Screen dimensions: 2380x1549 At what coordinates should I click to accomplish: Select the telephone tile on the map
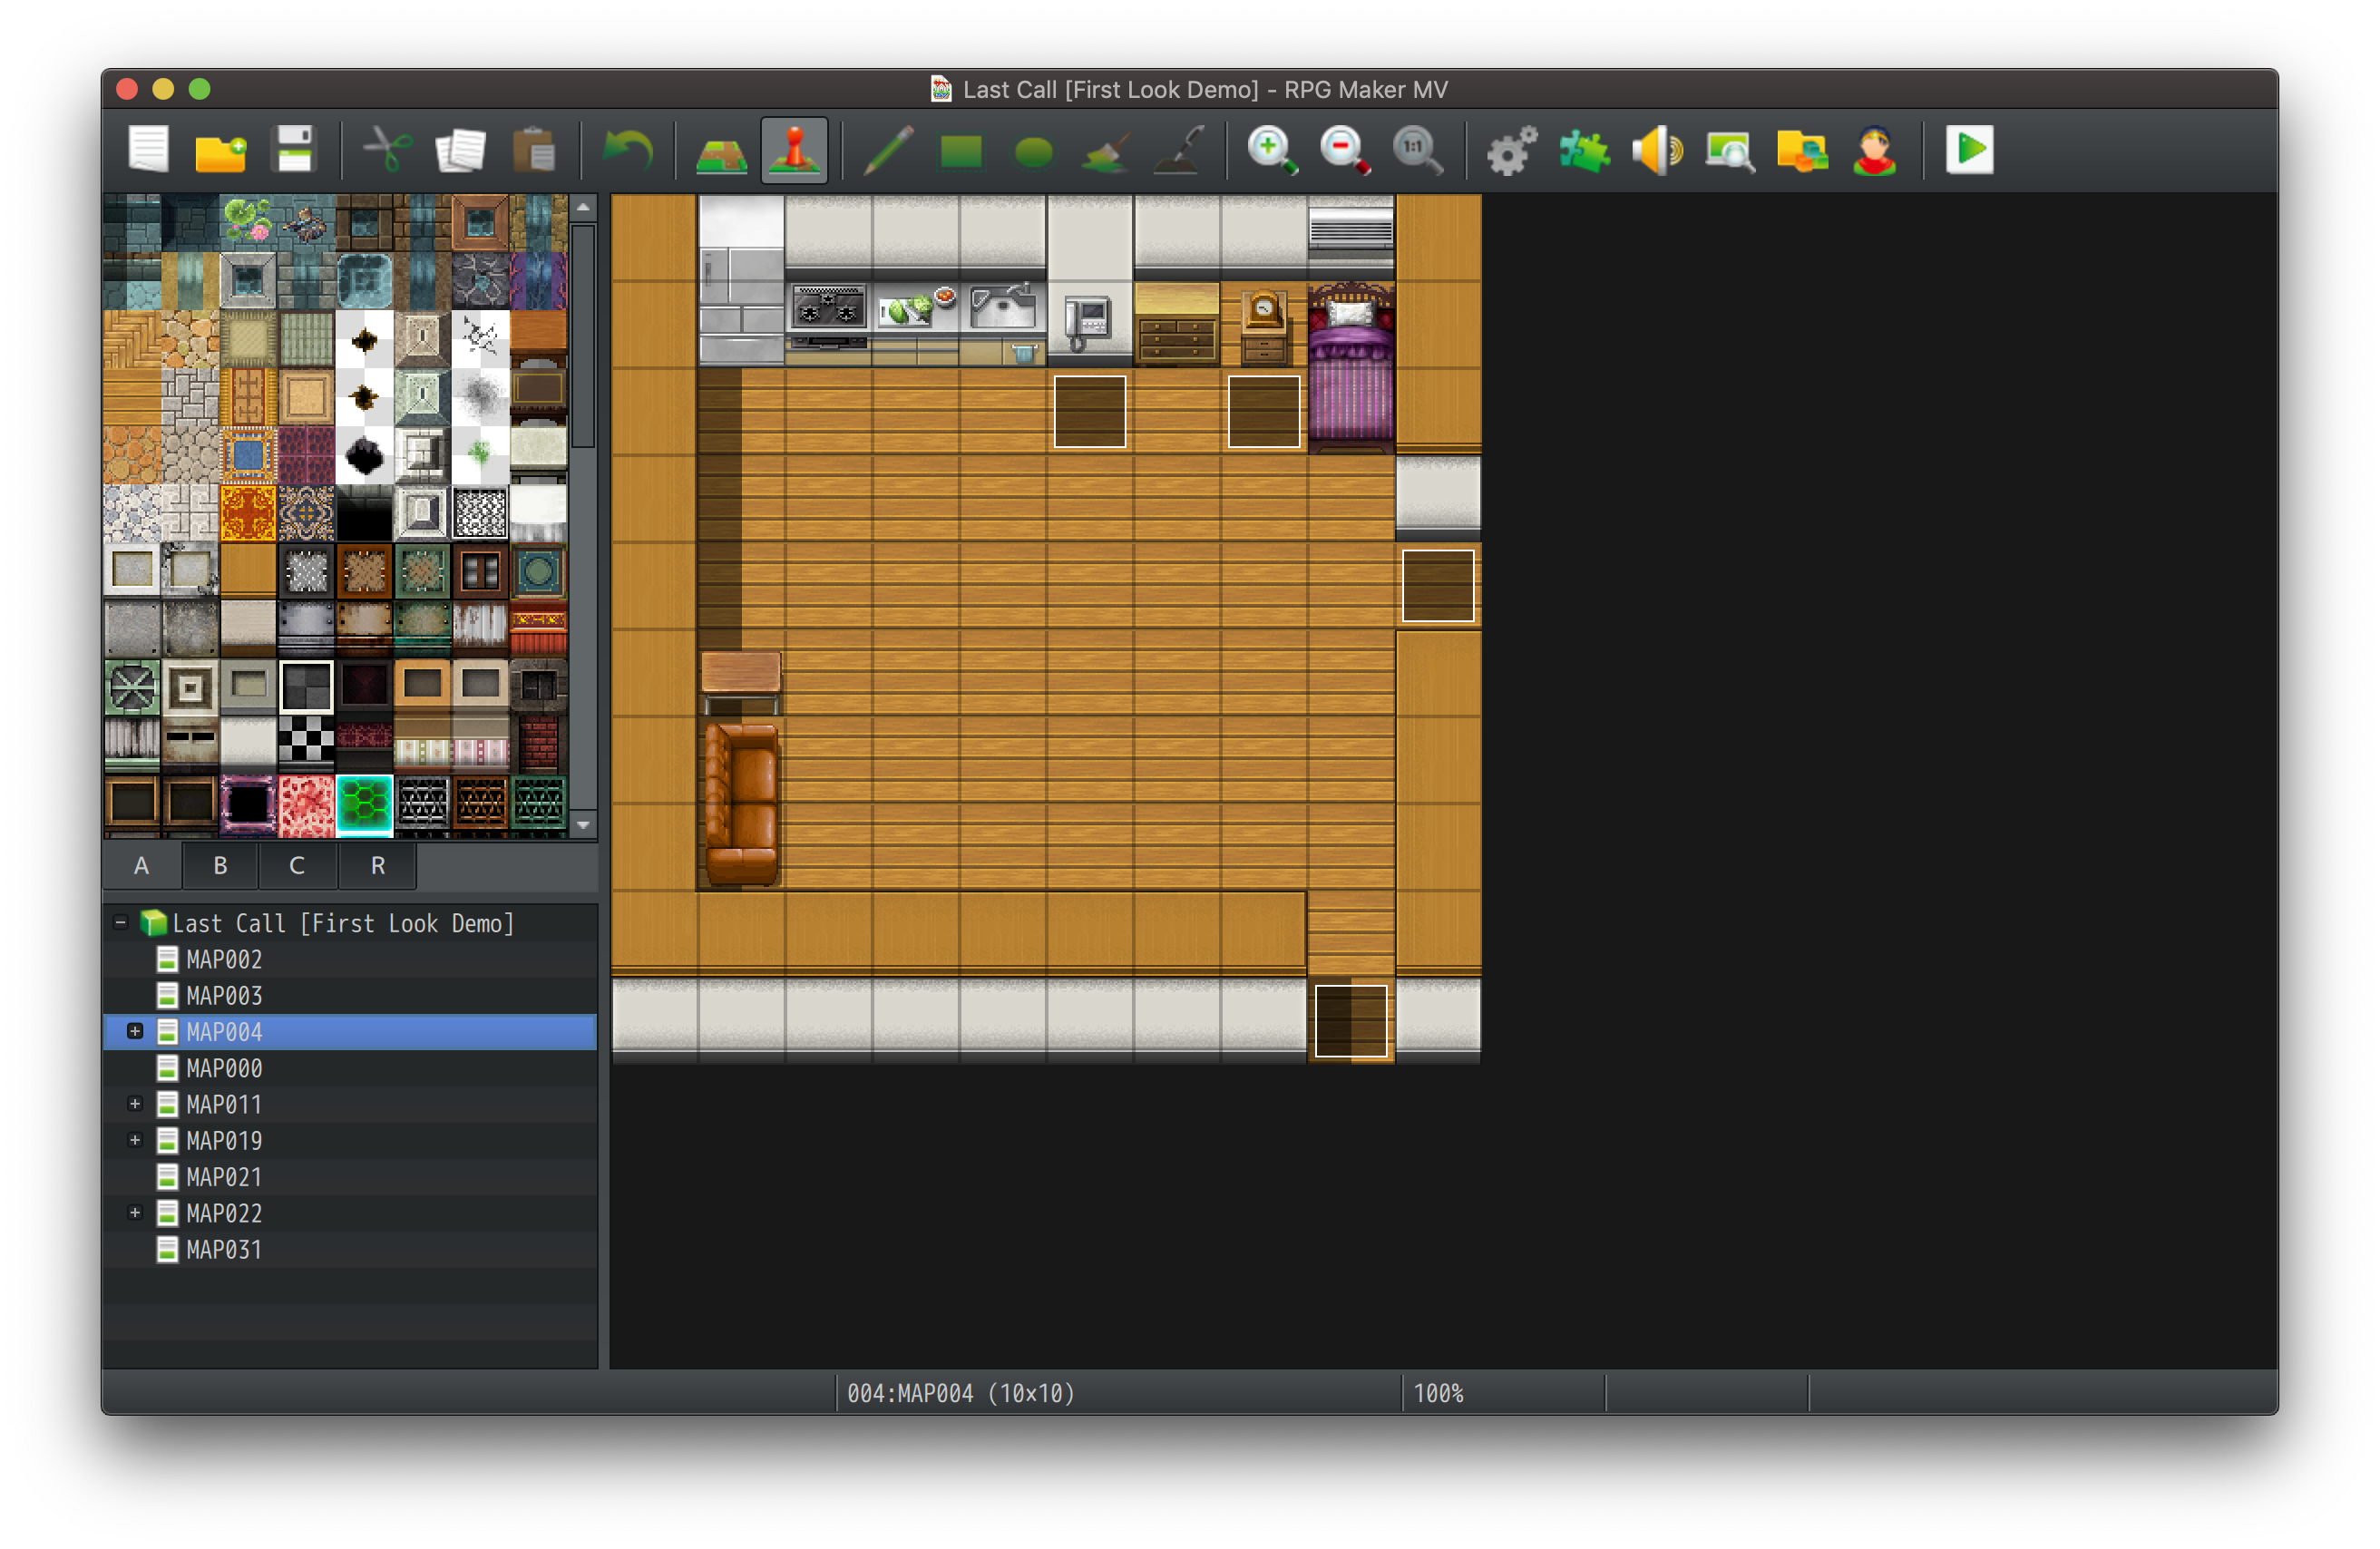(x=1089, y=323)
